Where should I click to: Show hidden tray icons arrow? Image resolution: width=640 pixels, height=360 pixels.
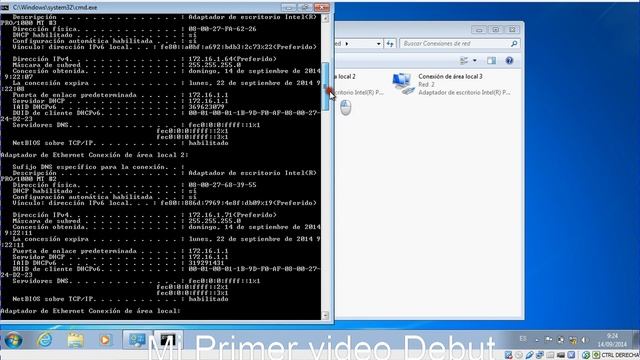click(x=538, y=340)
